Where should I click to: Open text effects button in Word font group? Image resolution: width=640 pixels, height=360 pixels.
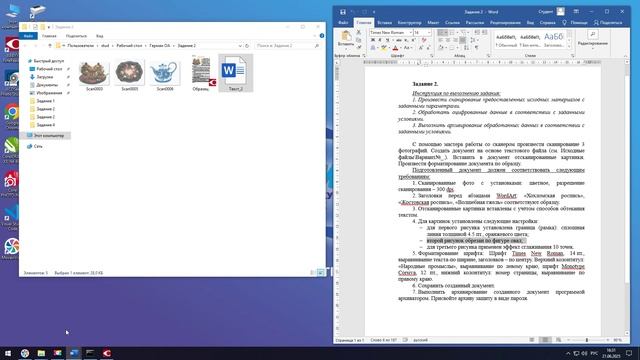point(373,48)
